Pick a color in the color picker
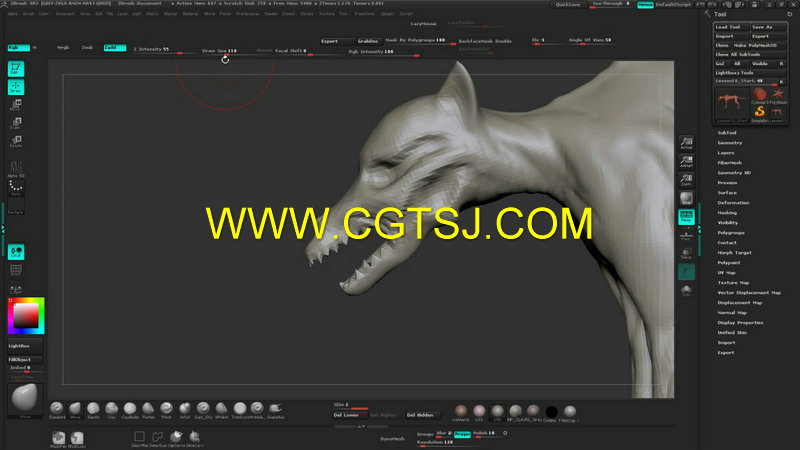This screenshot has width=800, height=450. tap(26, 316)
